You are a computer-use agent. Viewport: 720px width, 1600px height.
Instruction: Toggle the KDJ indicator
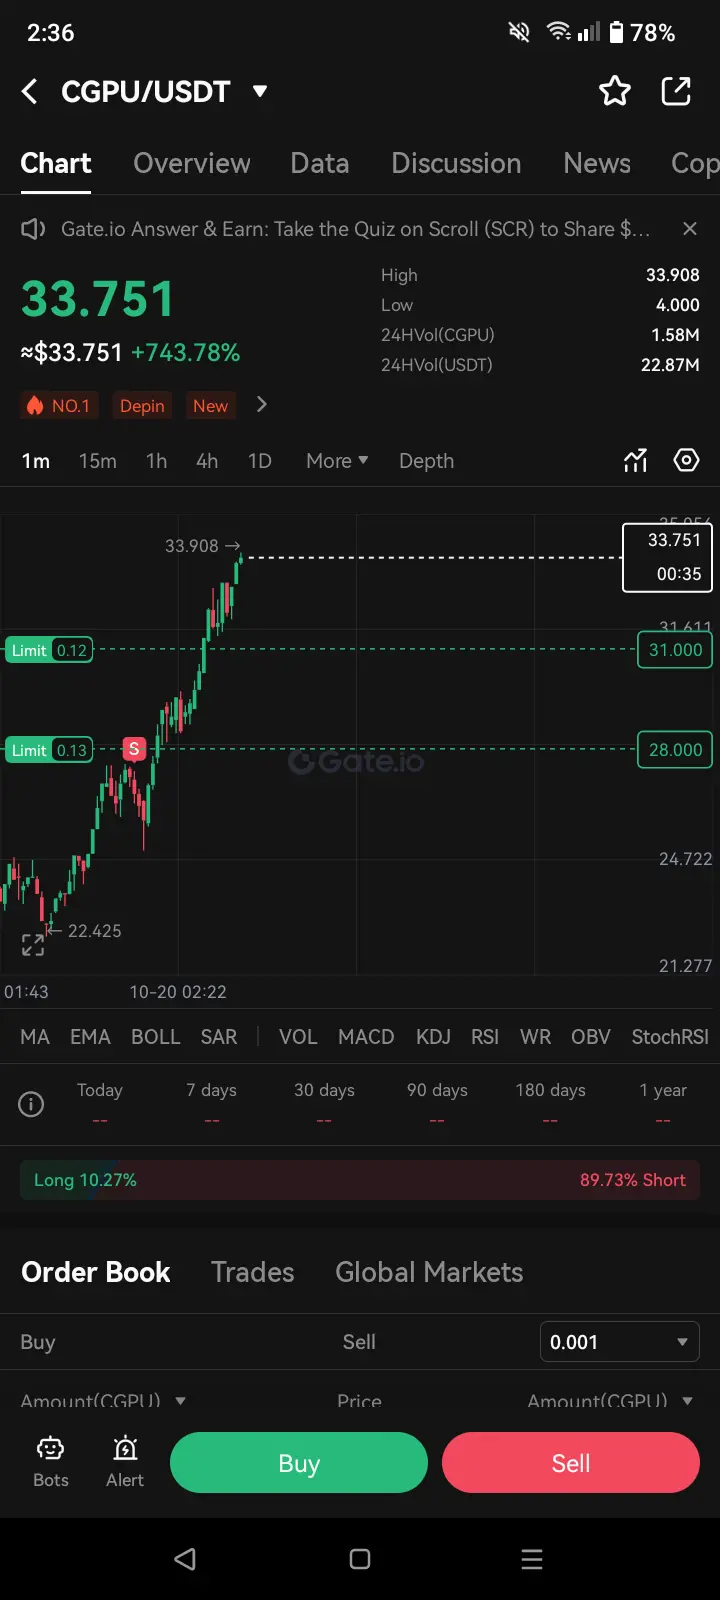click(x=433, y=1037)
